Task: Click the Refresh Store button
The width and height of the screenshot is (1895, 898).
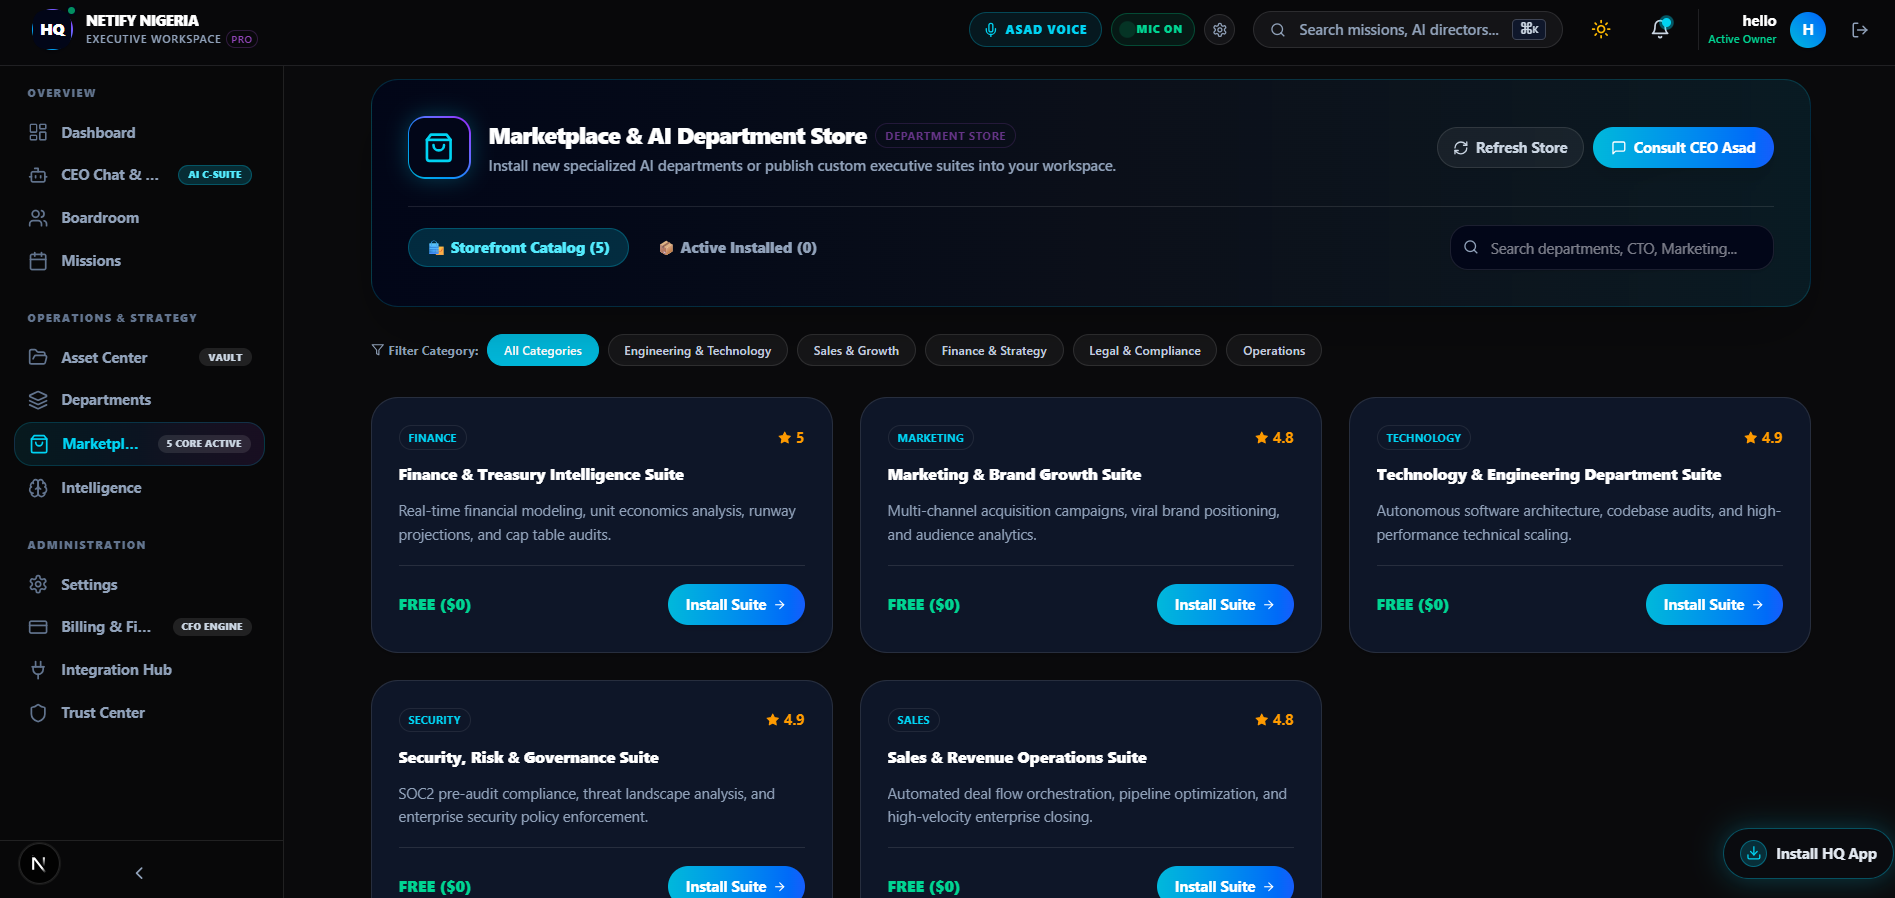Action: tap(1509, 148)
